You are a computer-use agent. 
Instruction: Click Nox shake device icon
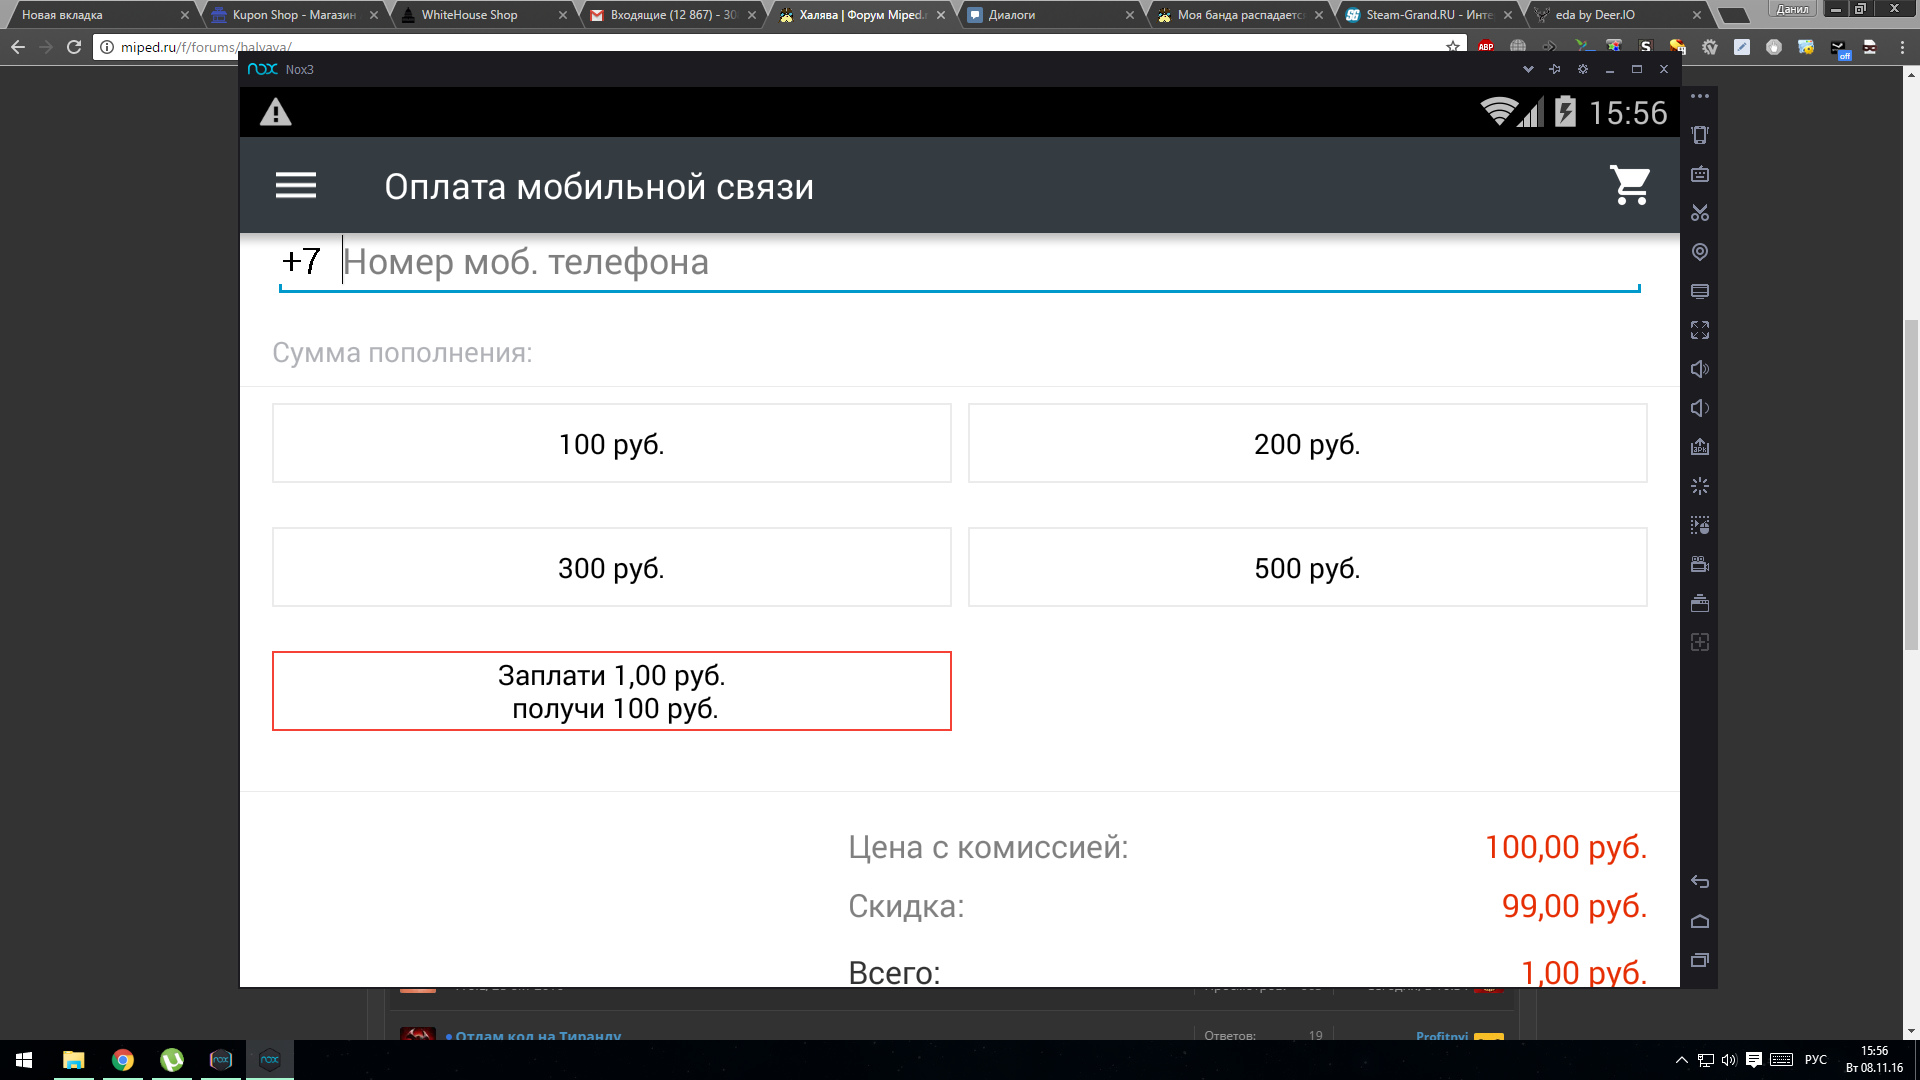click(x=1700, y=135)
